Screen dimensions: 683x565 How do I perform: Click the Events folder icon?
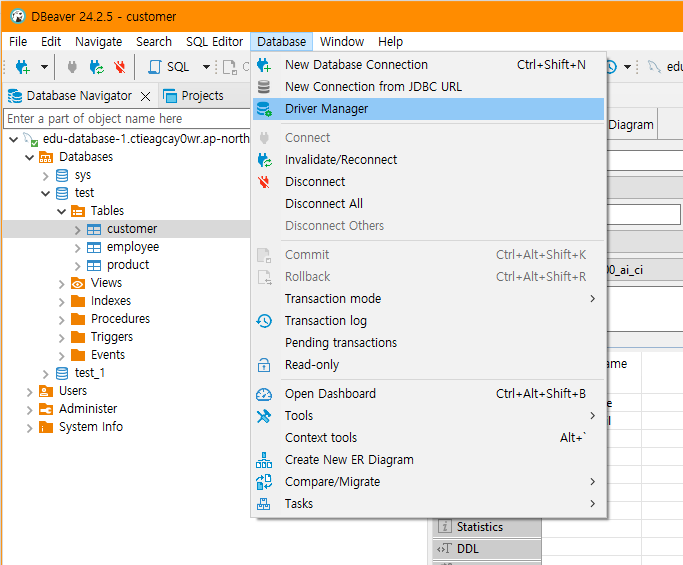point(78,355)
